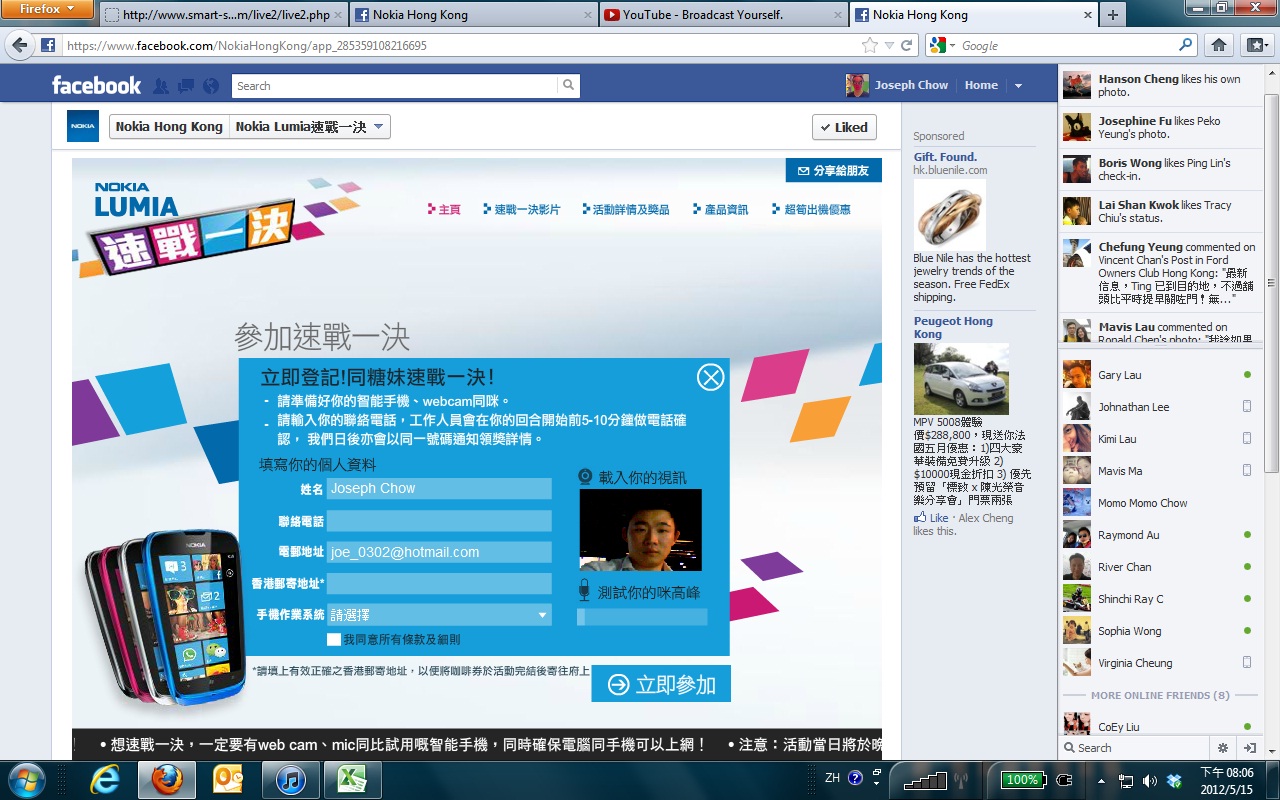Click the microphone icon beside 測試你的咪高峰
Screen dimensions: 1280x800
point(585,591)
